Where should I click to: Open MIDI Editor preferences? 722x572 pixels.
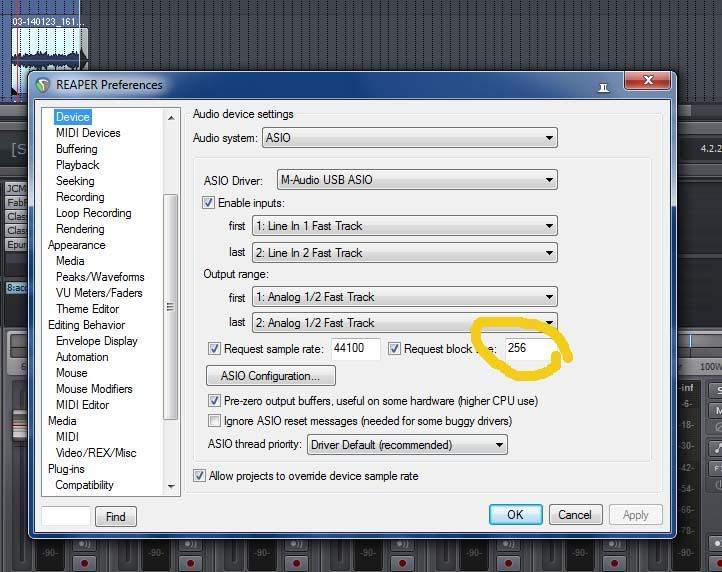point(82,405)
